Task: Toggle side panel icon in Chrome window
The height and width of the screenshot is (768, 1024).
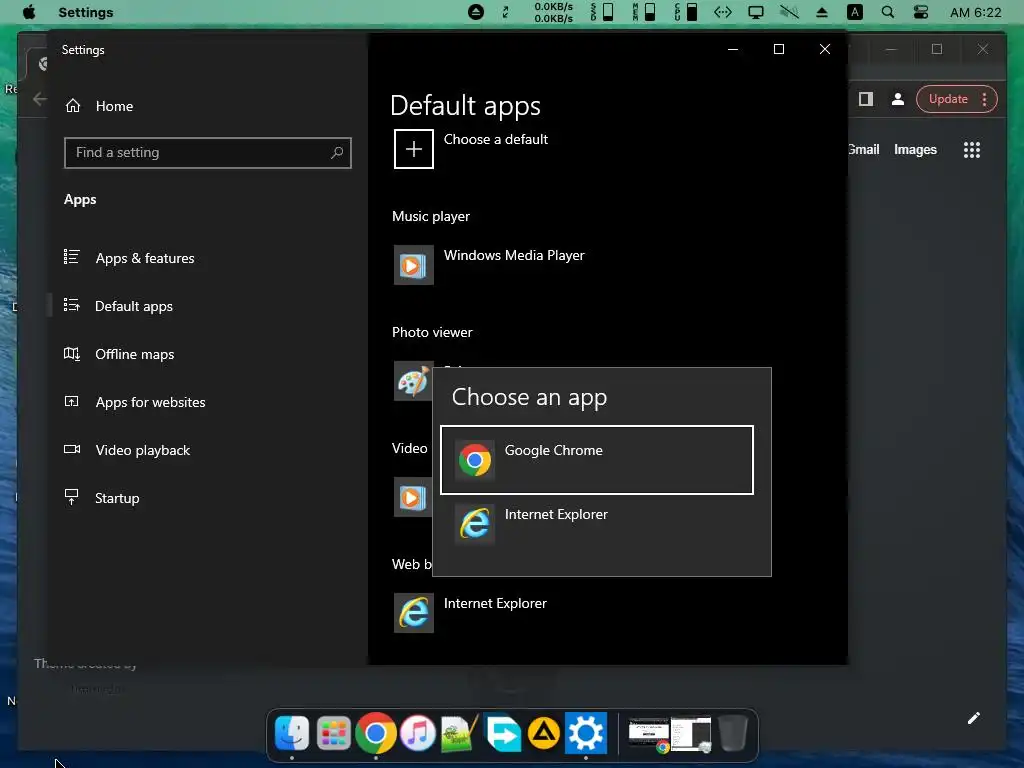Action: pyautogui.click(x=866, y=99)
